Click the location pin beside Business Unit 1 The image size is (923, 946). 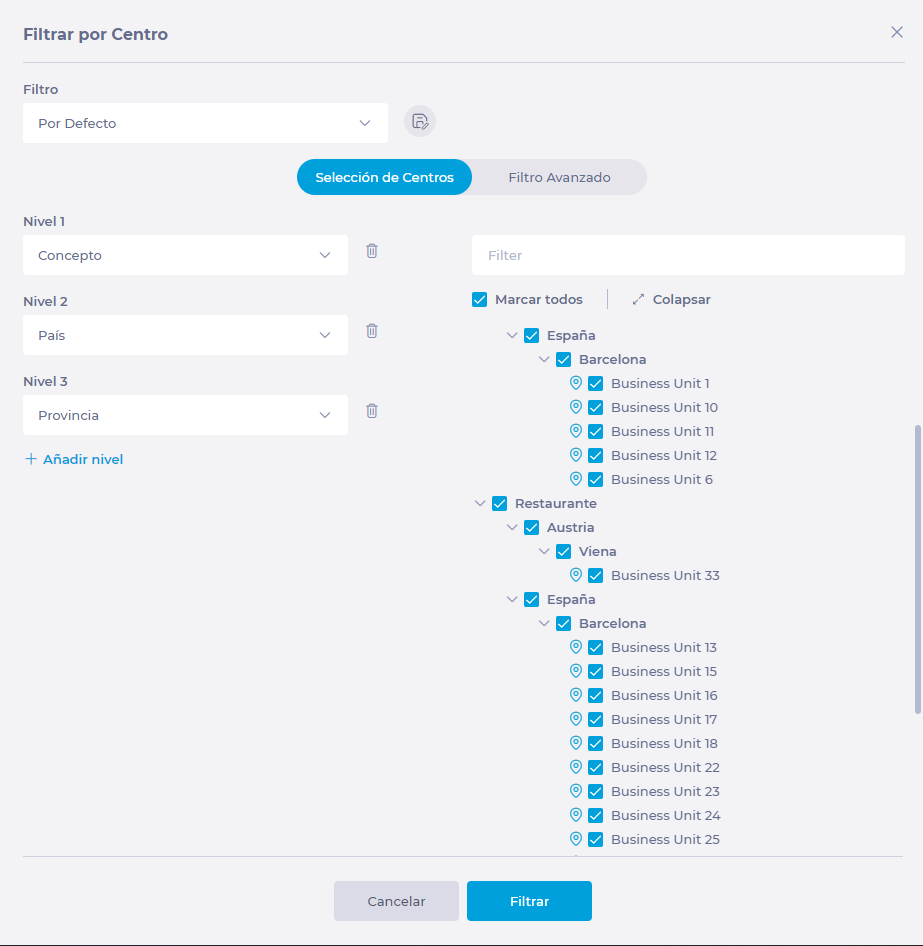coord(576,383)
